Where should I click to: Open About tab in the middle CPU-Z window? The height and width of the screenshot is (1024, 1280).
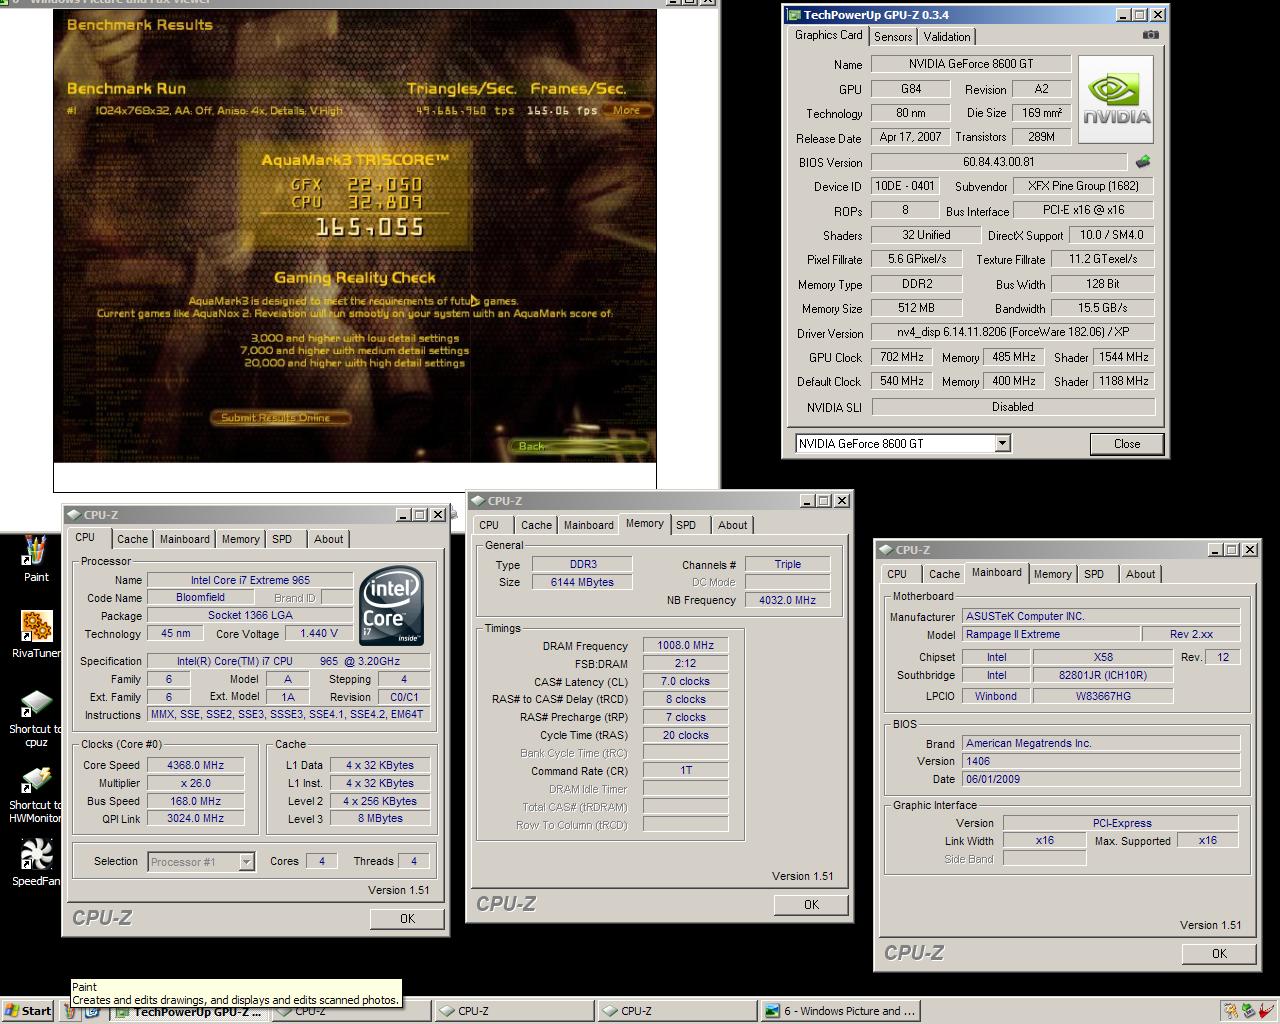point(732,525)
